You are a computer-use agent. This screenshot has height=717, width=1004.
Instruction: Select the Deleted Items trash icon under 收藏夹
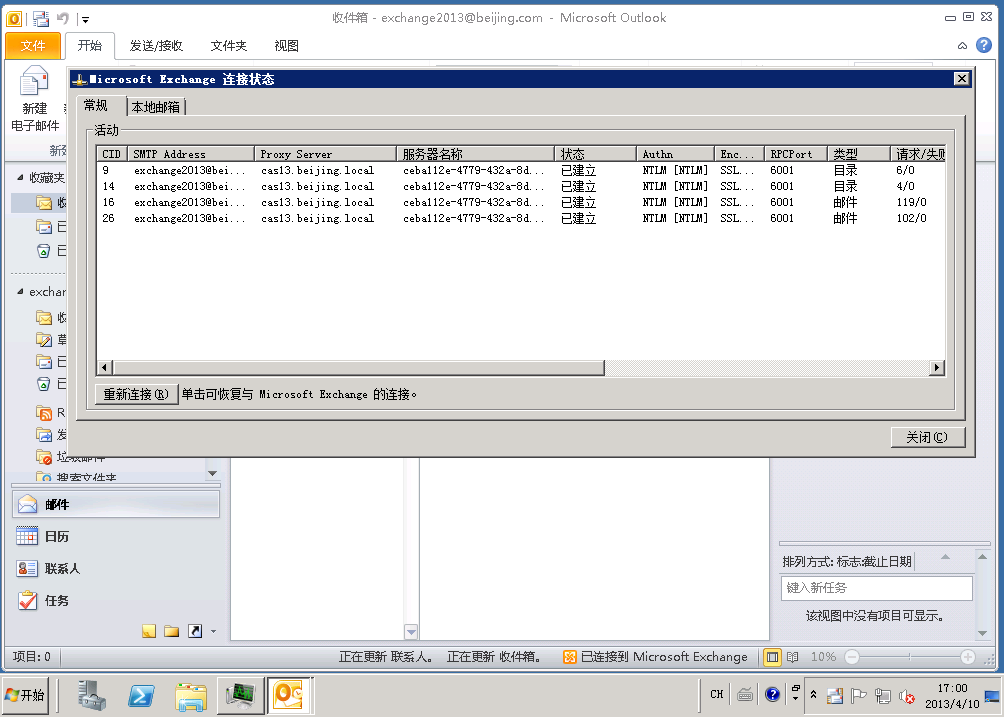click(x=44, y=250)
